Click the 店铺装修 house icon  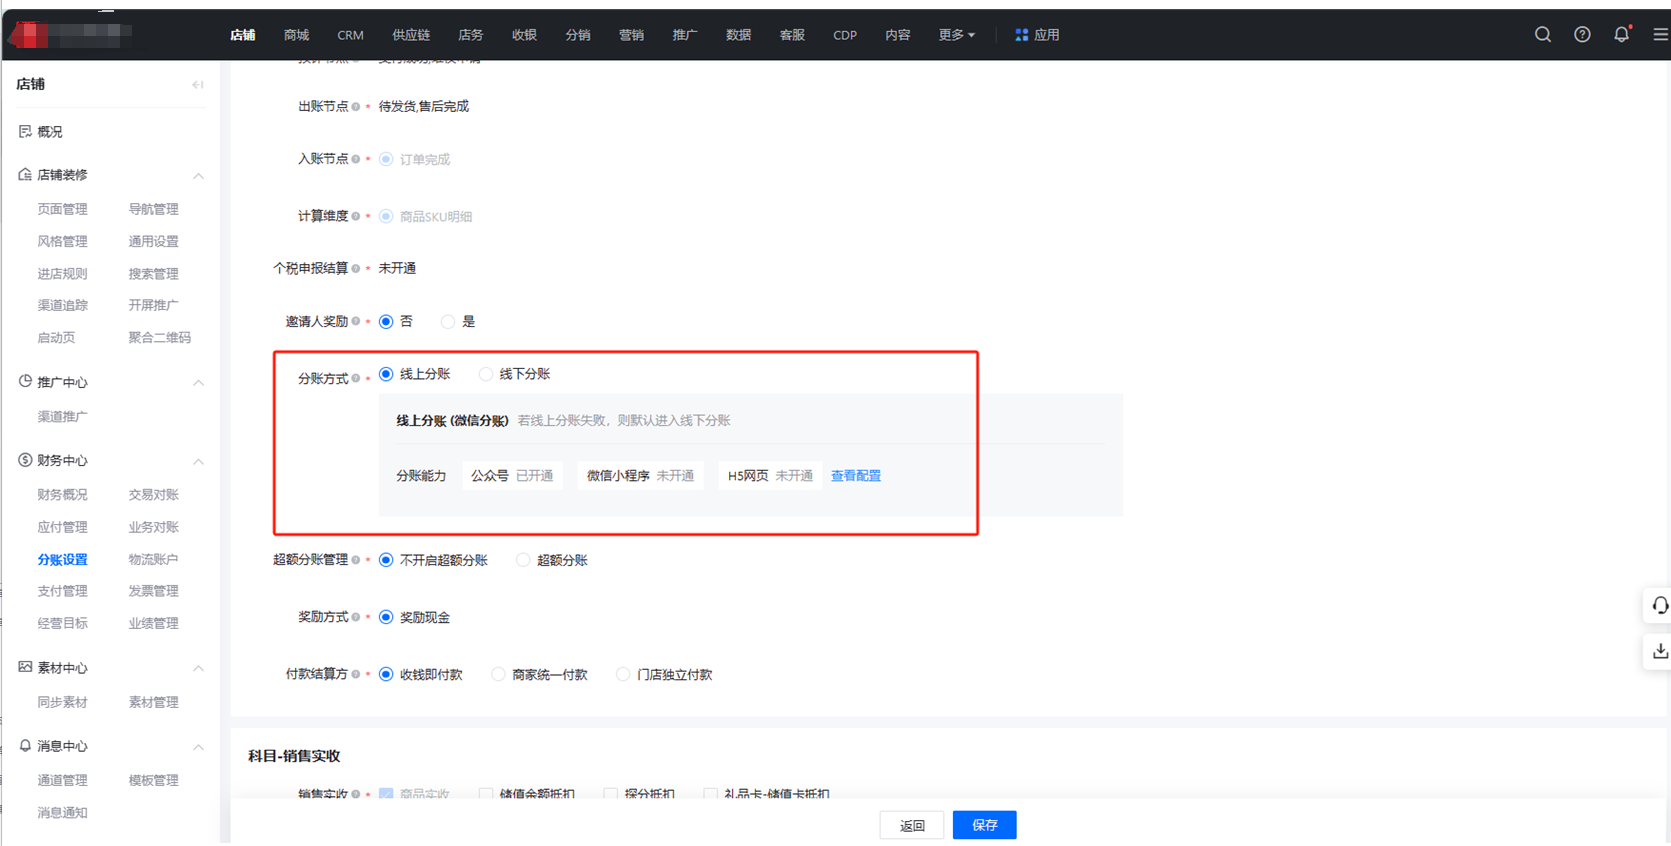[25, 174]
